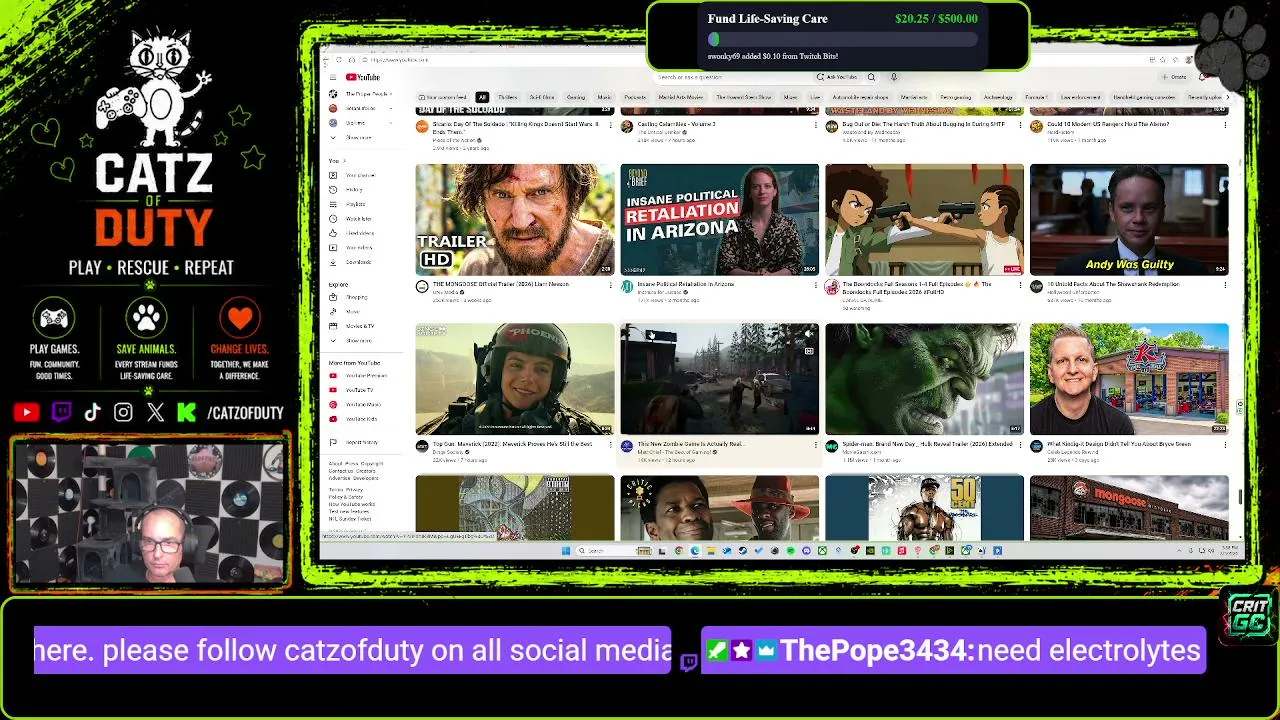Show more topic chips with the right arrow
Screen dimensions: 1280x720
coord(1227,97)
